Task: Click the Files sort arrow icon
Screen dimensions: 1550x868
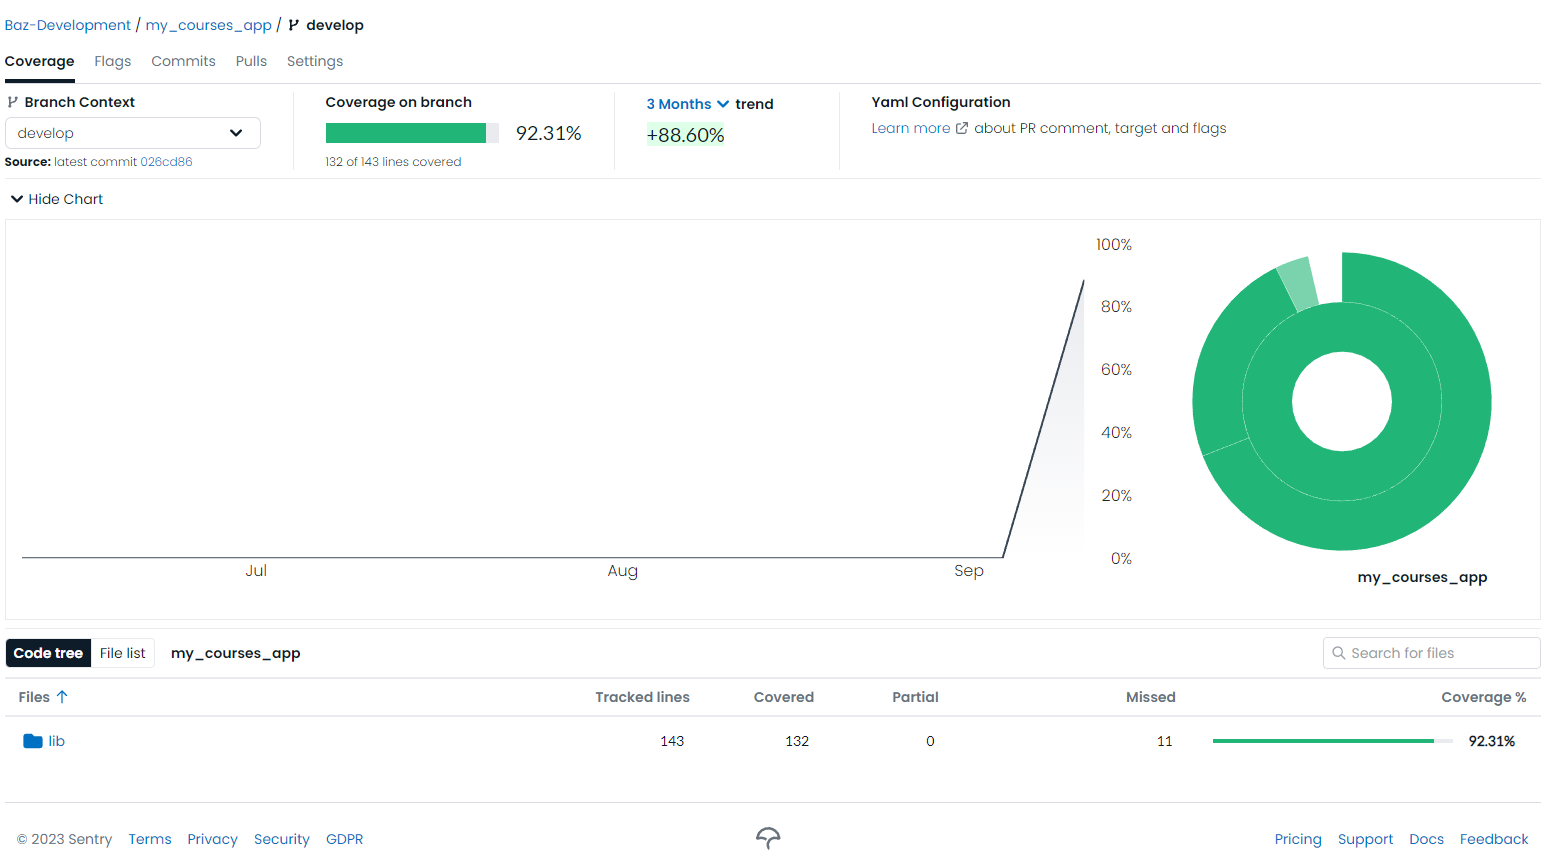Action: [62, 697]
